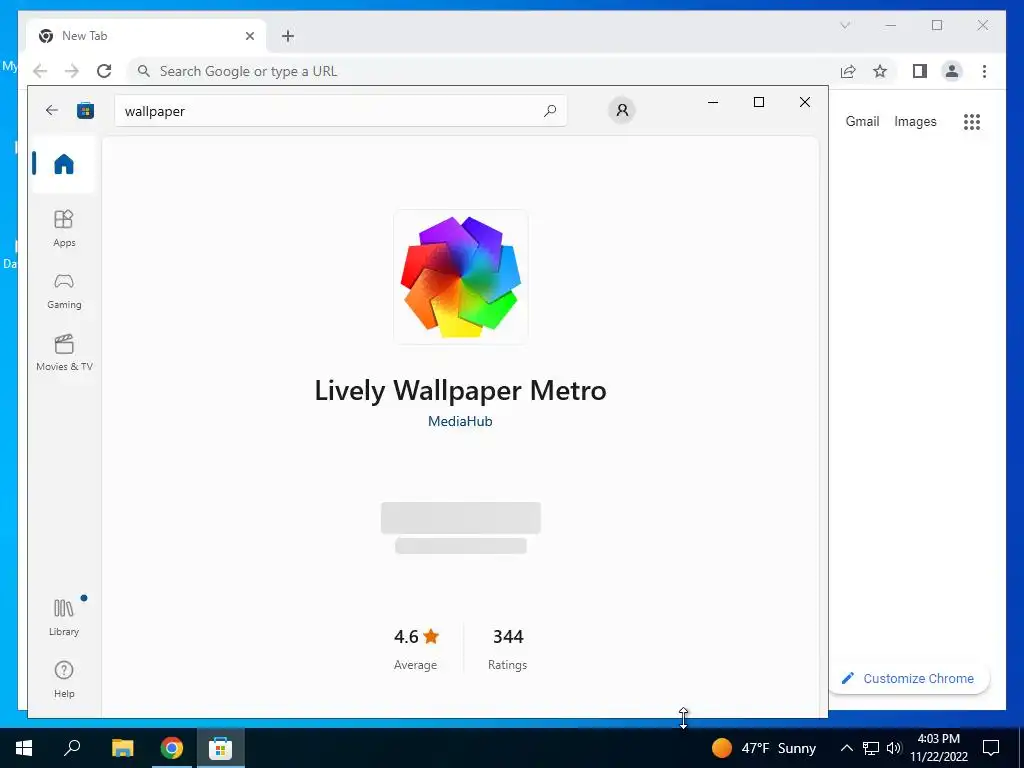Click Customize Chrome button
This screenshot has width=1024, height=768.
909,679
